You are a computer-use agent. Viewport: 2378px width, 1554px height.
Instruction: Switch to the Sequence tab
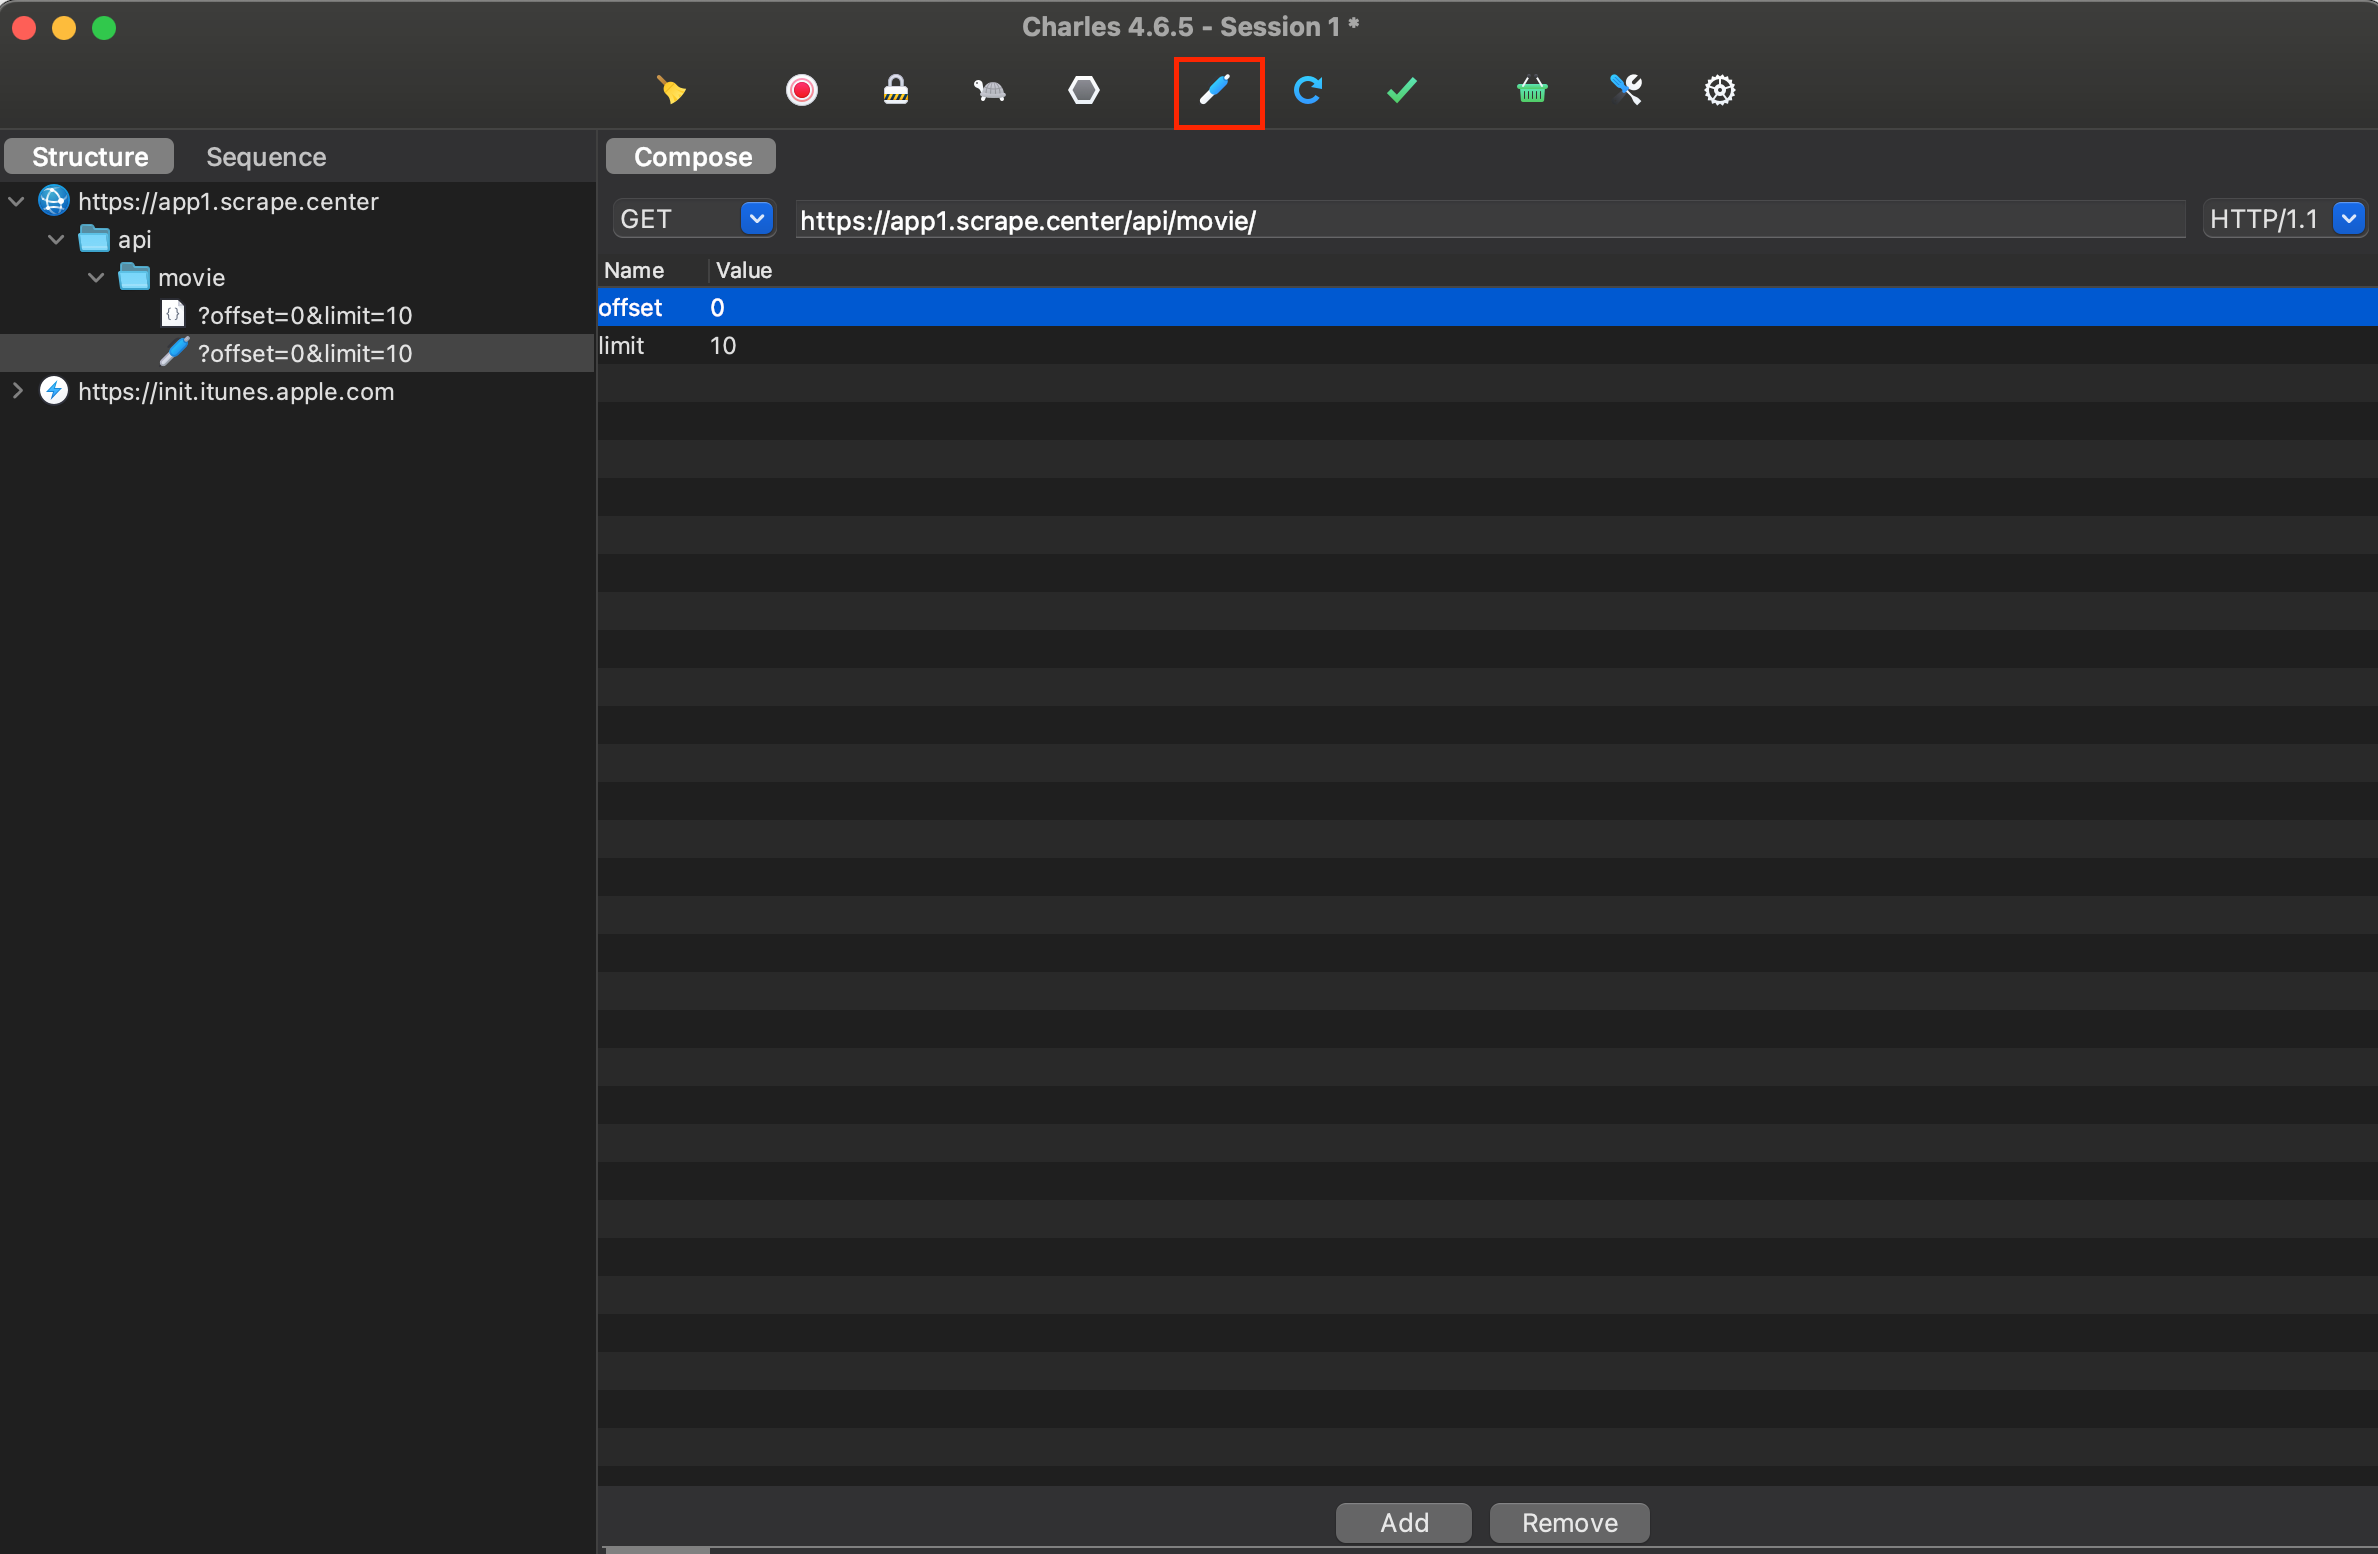[x=265, y=157]
